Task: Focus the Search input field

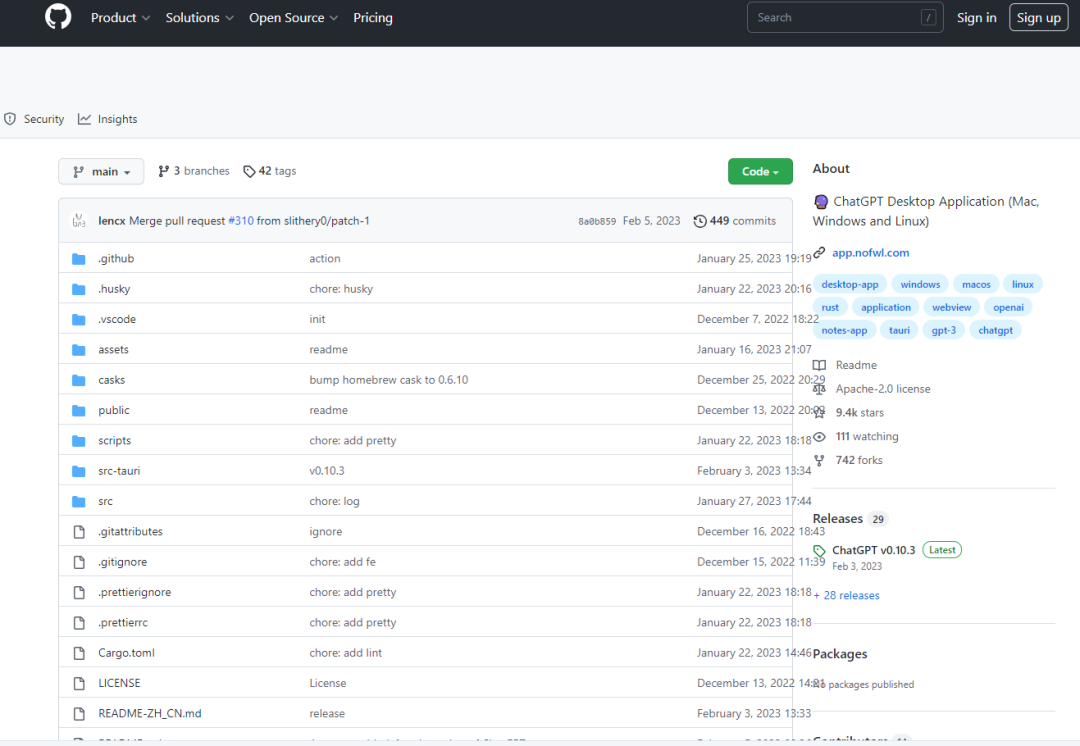Action: pos(844,18)
